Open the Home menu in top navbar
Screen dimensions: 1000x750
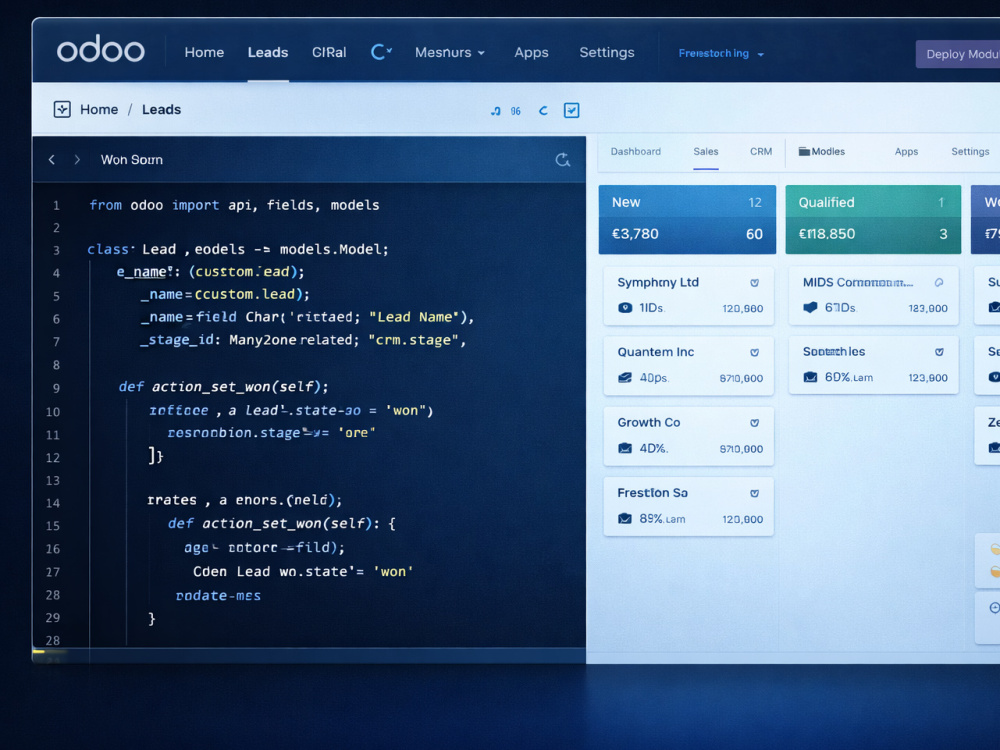(x=204, y=52)
